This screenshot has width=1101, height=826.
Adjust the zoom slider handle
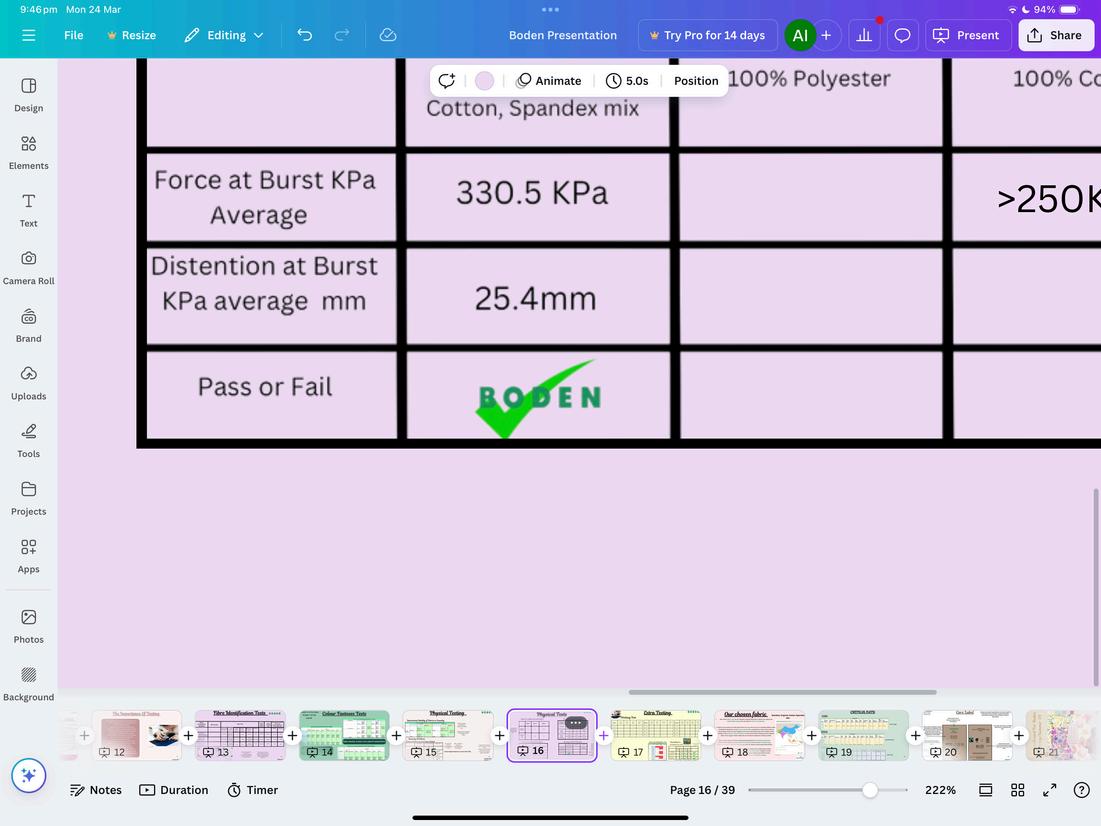point(870,790)
